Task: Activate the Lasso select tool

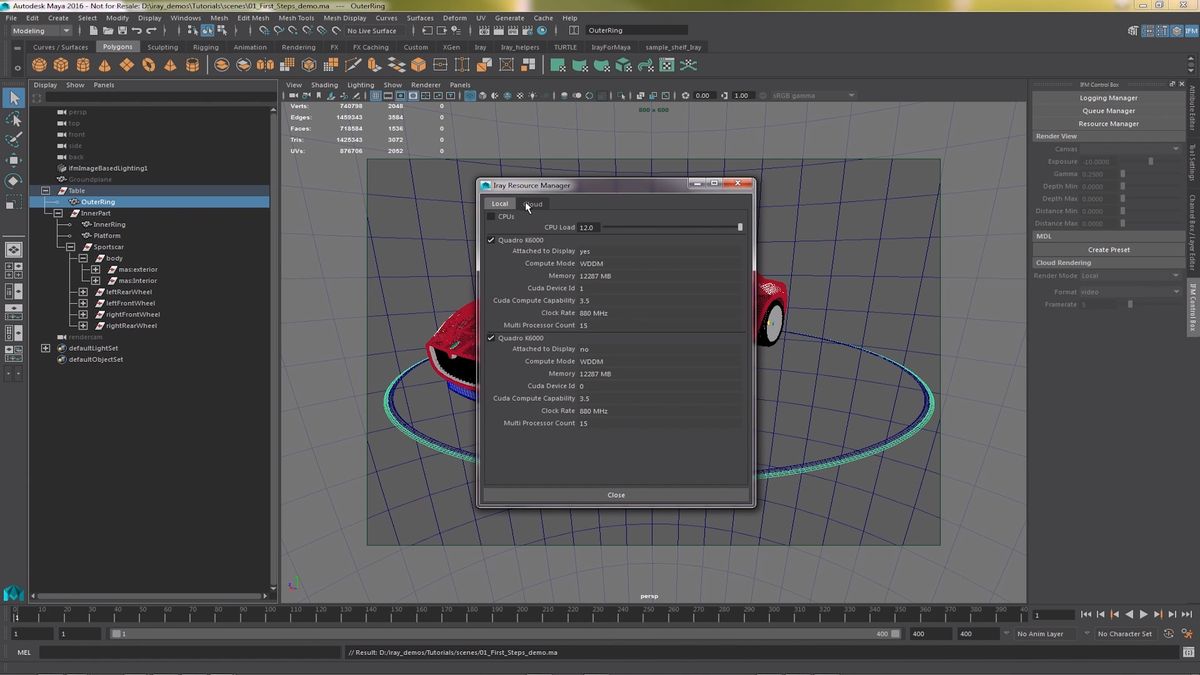Action: [x=14, y=119]
